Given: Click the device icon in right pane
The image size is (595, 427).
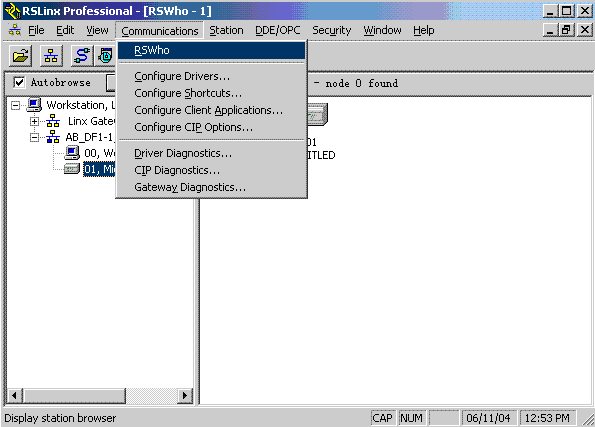Looking at the screenshot, I should point(317,115).
